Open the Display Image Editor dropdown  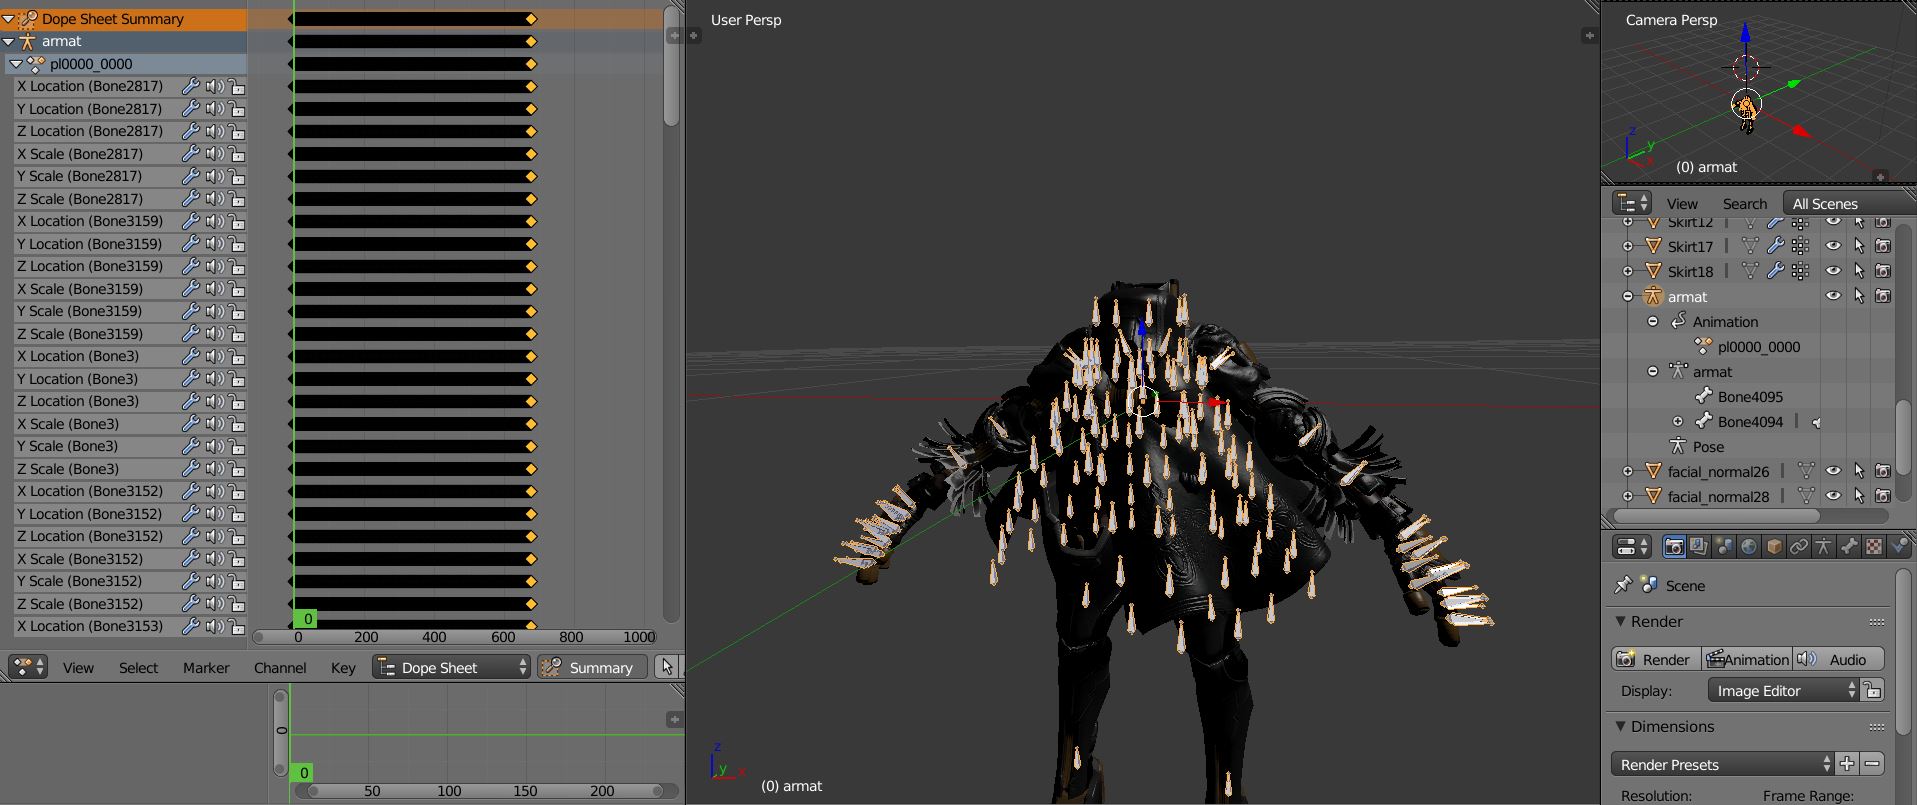coord(1783,690)
